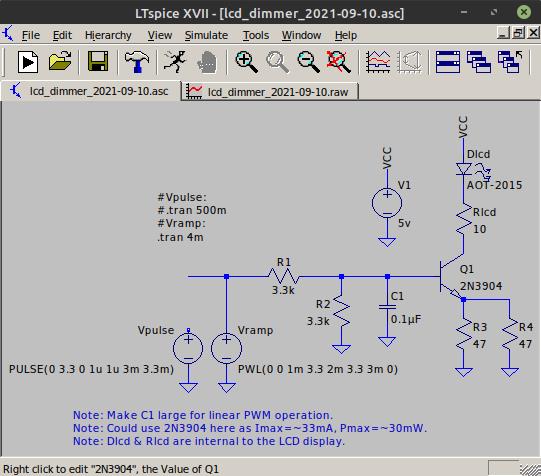This screenshot has height=476, width=541.
Task: Open a file with the folder icon
Action: click(60, 61)
